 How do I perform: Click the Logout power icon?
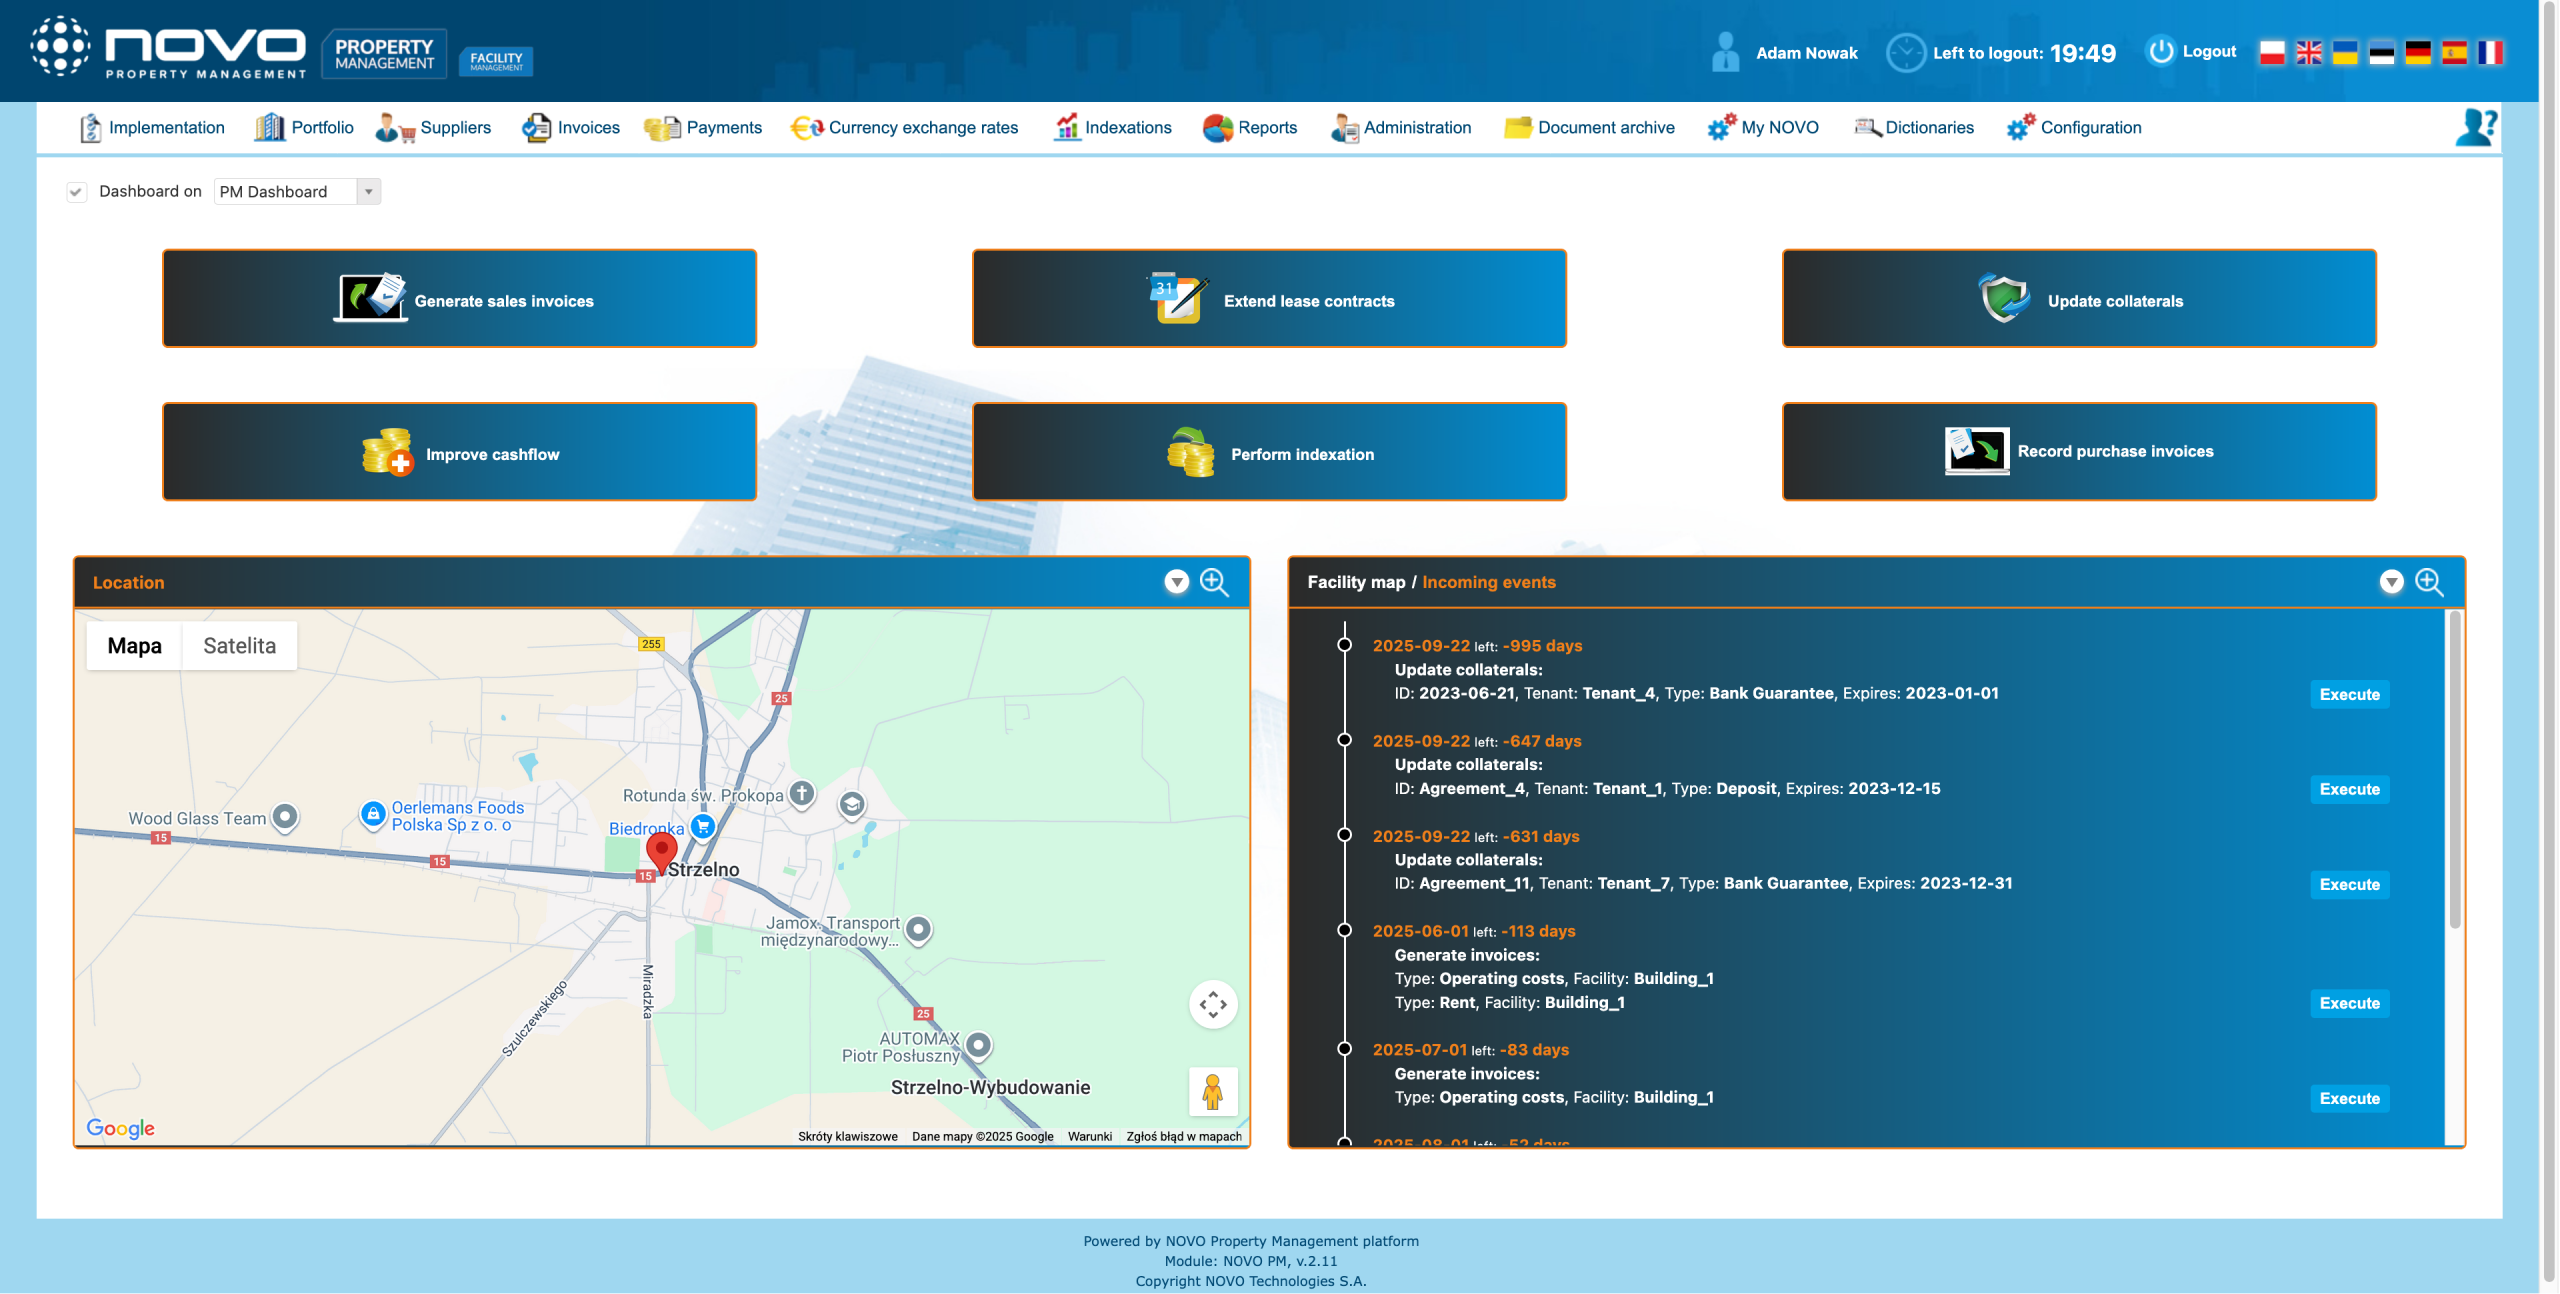pyautogui.click(x=2160, y=51)
